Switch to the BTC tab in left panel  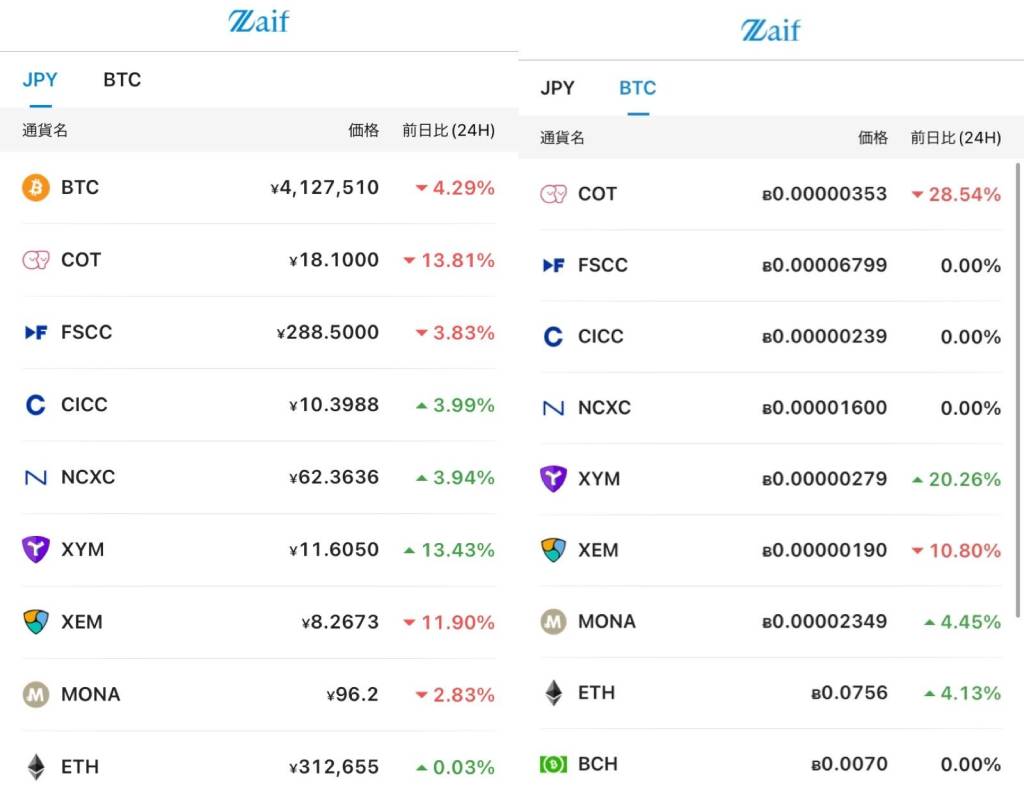(122, 80)
